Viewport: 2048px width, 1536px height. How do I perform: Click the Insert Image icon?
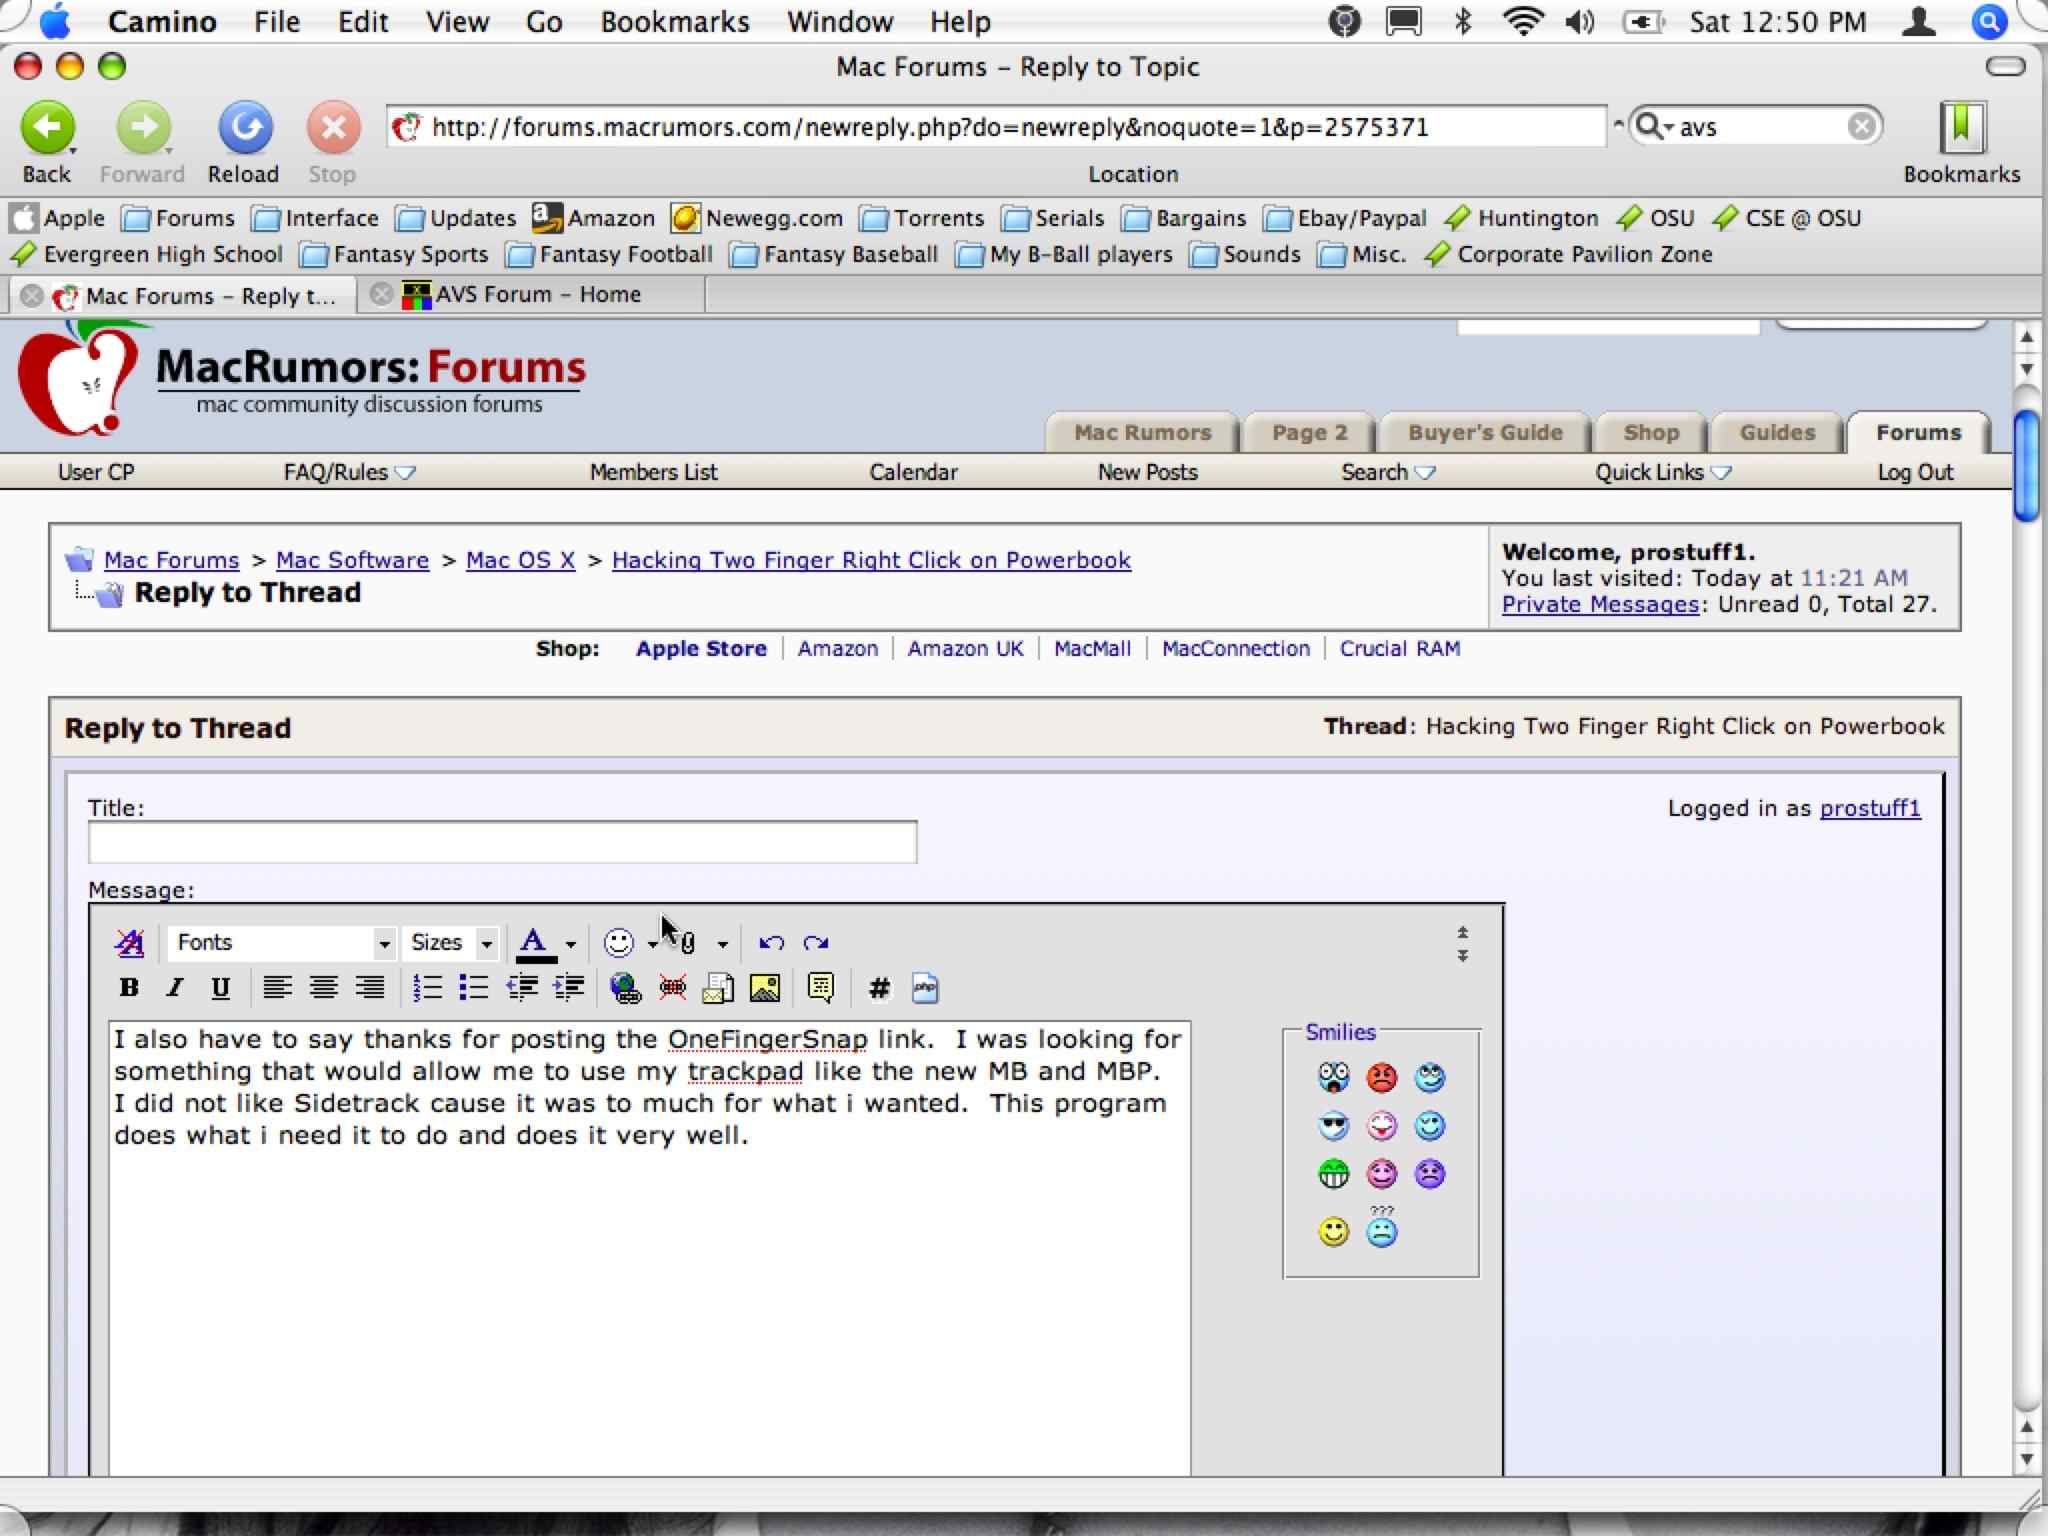tap(765, 988)
